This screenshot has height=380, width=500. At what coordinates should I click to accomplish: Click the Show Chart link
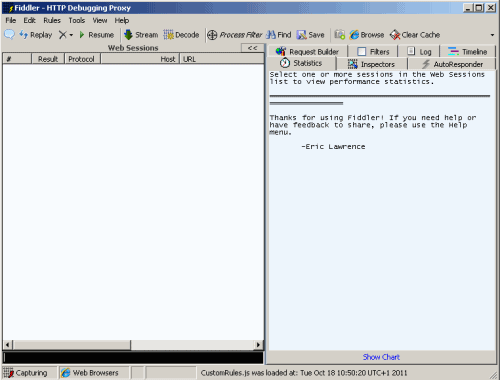tap(381, 357)
